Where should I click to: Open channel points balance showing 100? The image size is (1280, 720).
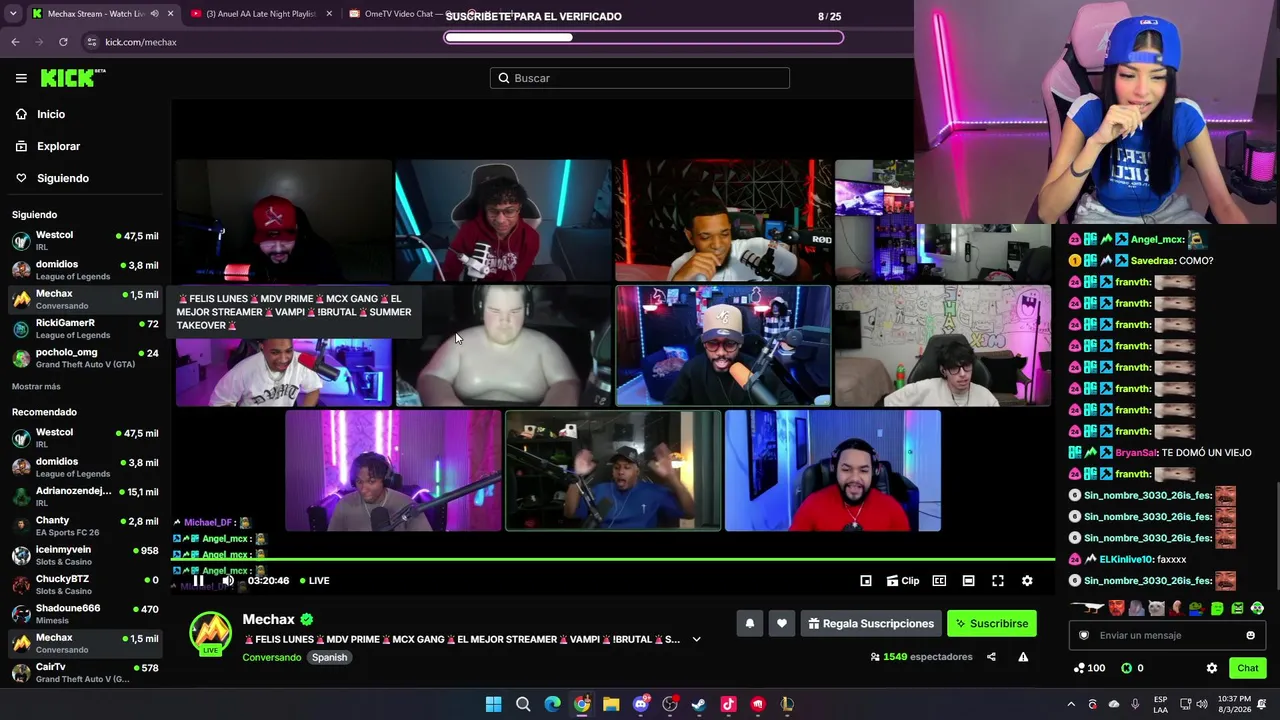click(1089, 668)
